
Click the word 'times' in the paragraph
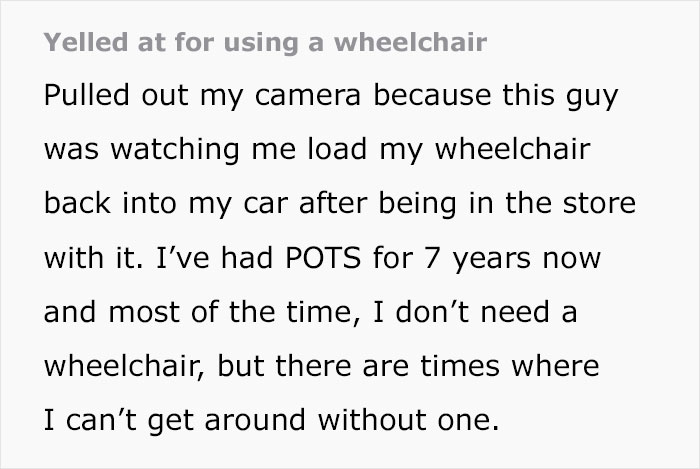point(459,366)
